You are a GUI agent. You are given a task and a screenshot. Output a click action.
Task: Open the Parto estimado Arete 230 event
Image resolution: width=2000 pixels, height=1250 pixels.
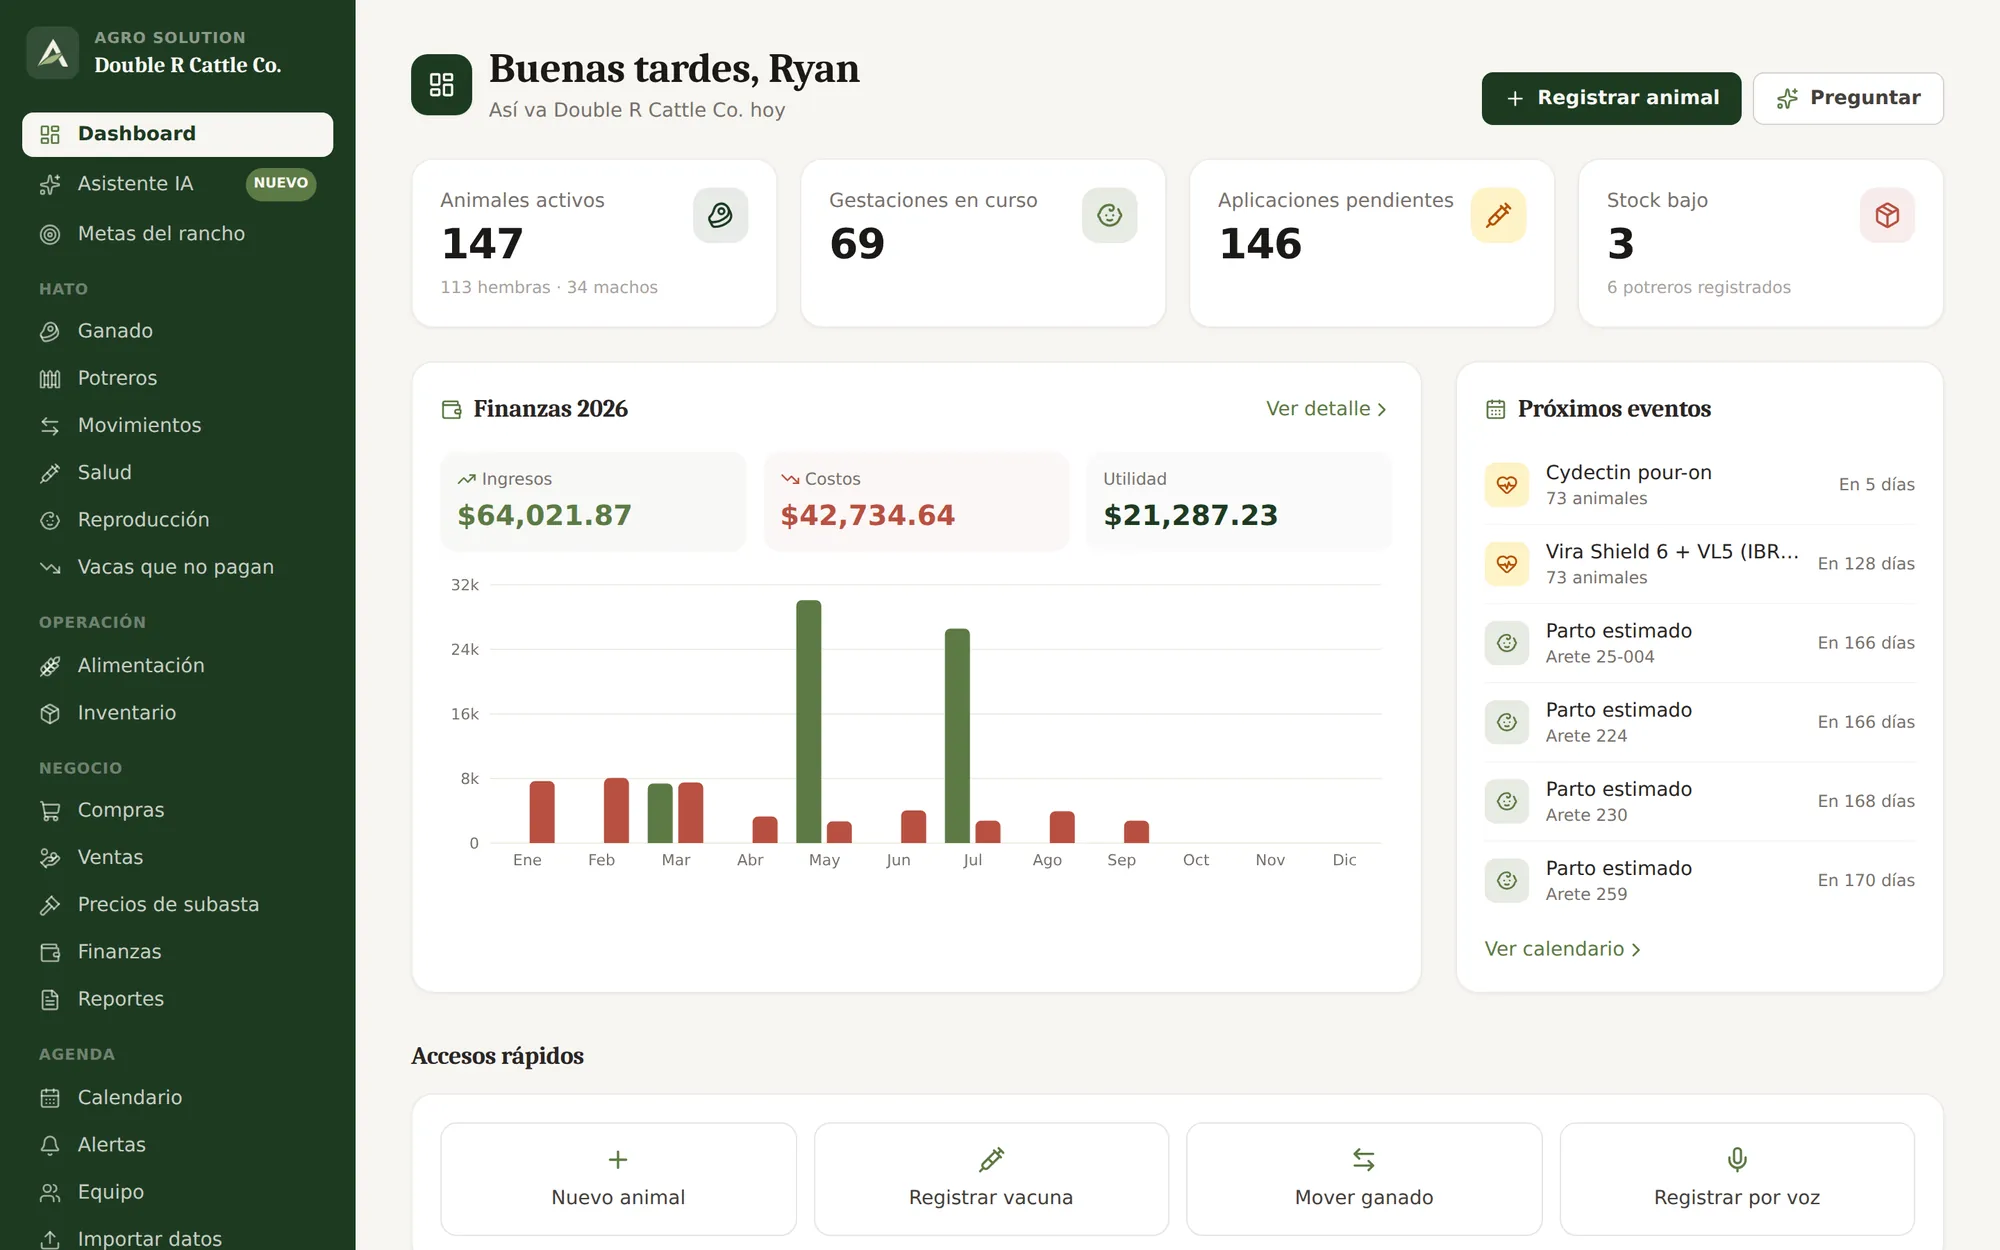1700,801
